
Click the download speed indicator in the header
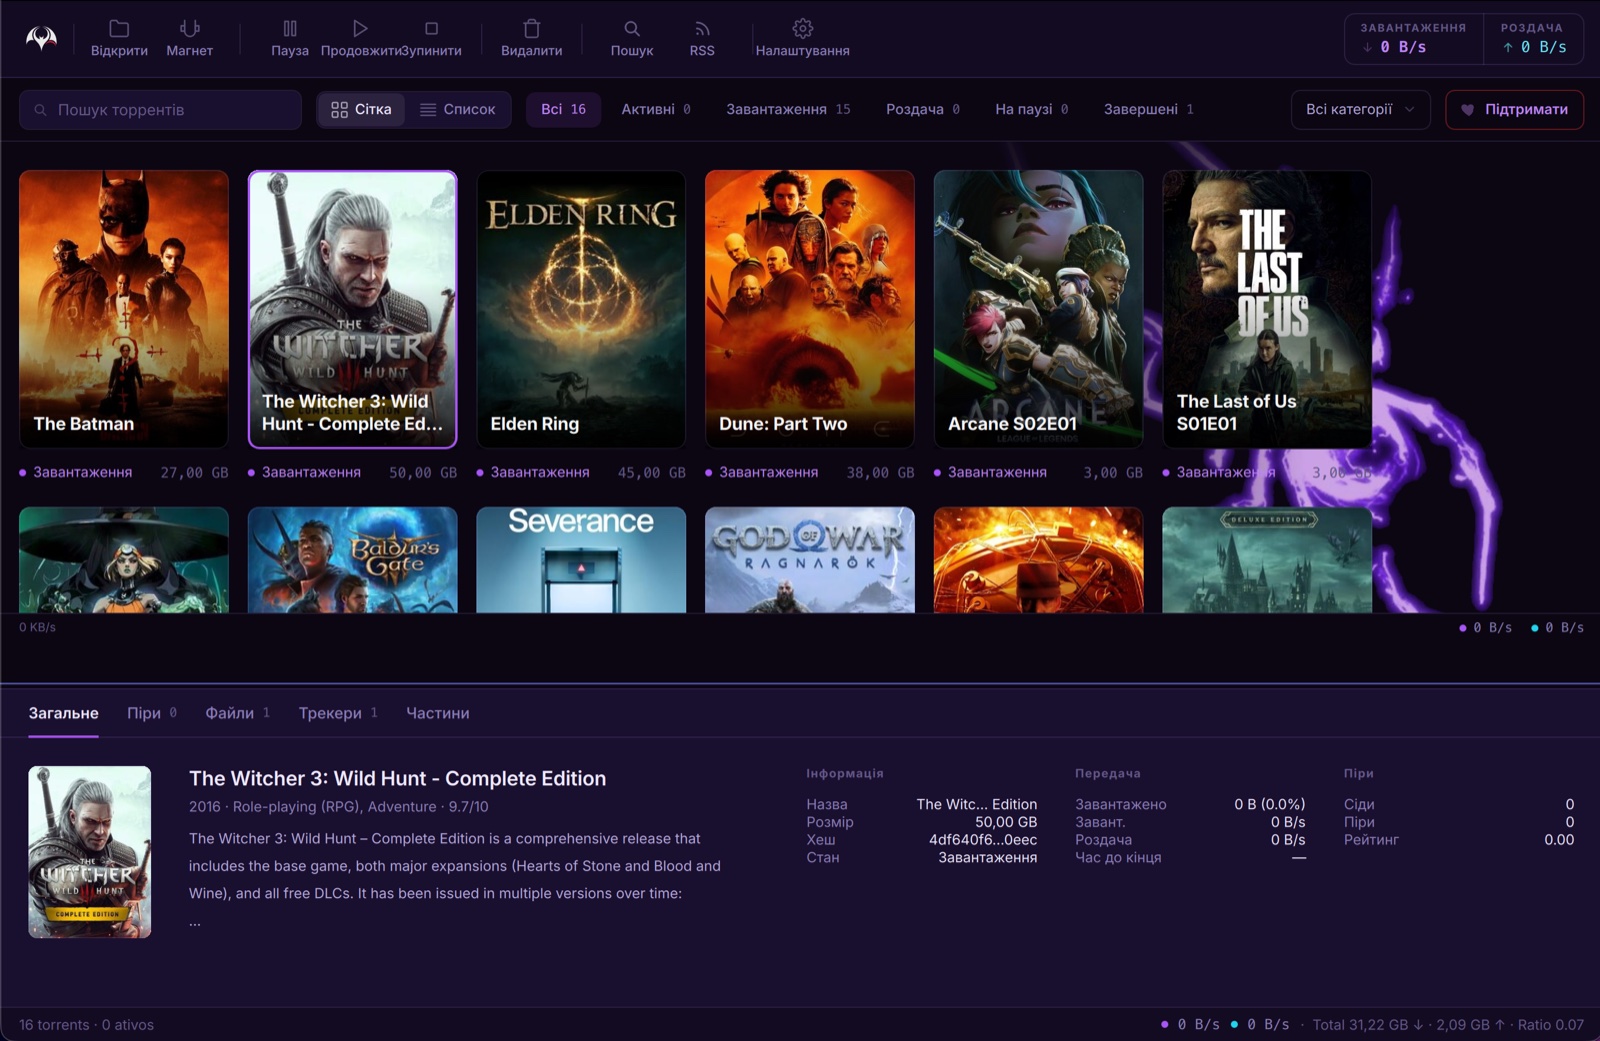click(x=1413, y=39)
